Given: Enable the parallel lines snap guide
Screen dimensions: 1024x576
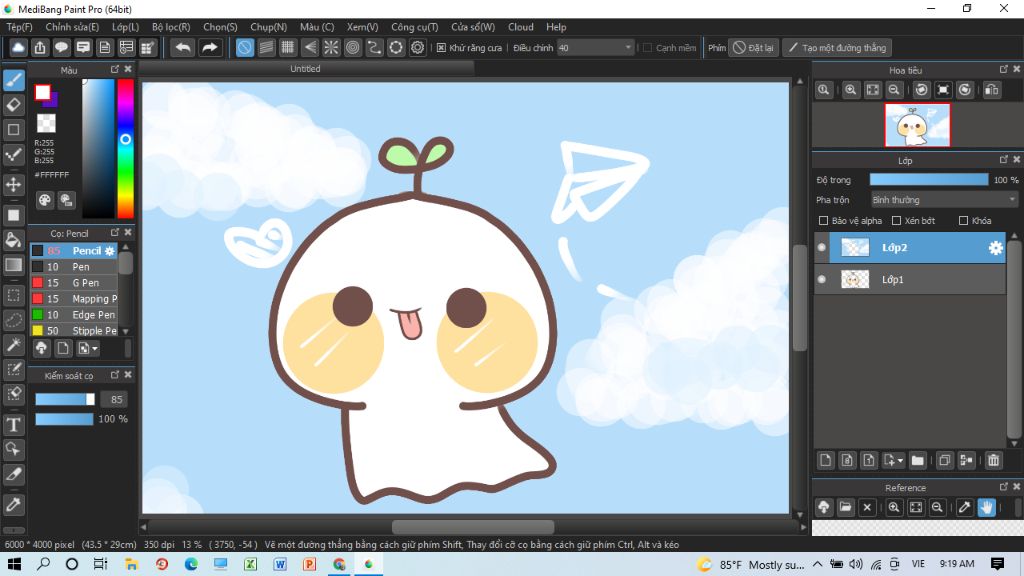Looking at the screenshot, I should point(266,48).
